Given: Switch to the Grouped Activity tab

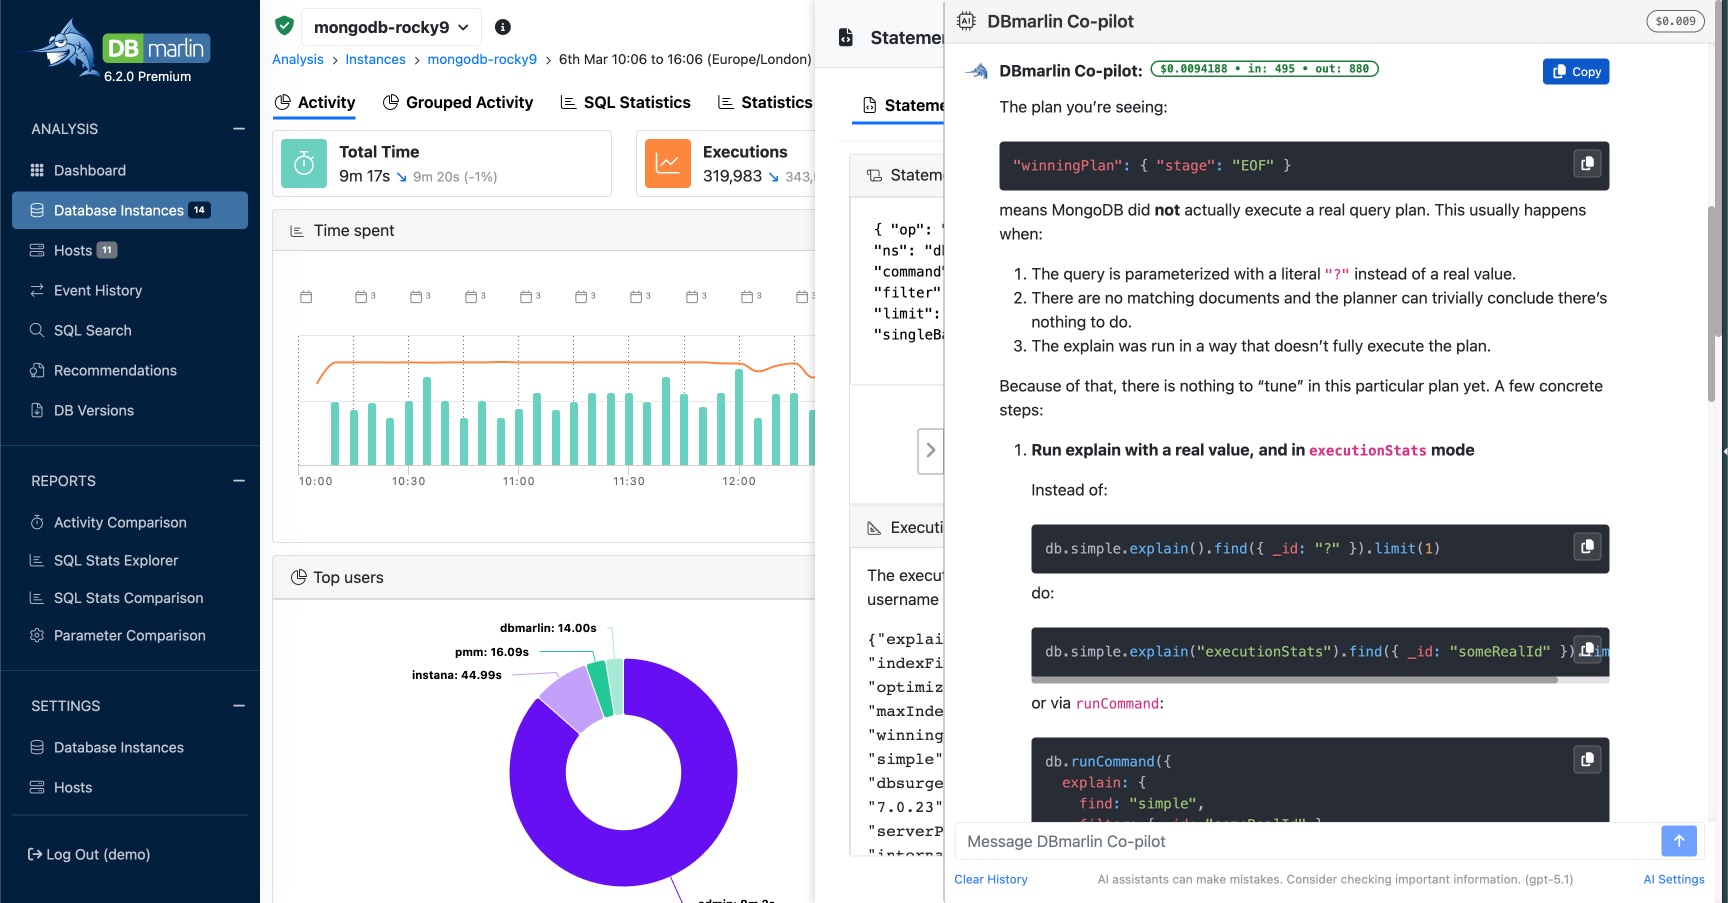Looking at the screenshot, I should pyautogui.click(x=458, y=102).
